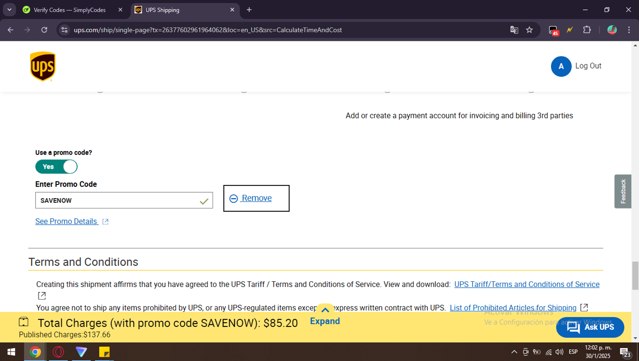Select the Terms and Conditions heading
640x361 pixels.
click(83, 262)
